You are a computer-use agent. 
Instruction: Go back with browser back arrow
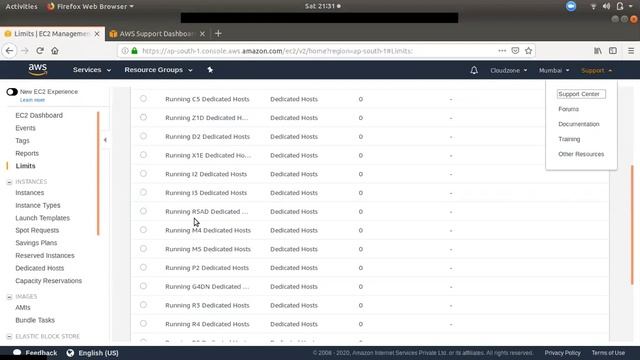pos(9,51)
